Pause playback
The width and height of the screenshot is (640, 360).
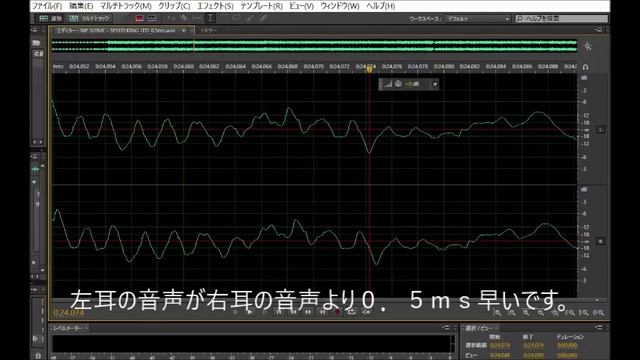point(264,312)
